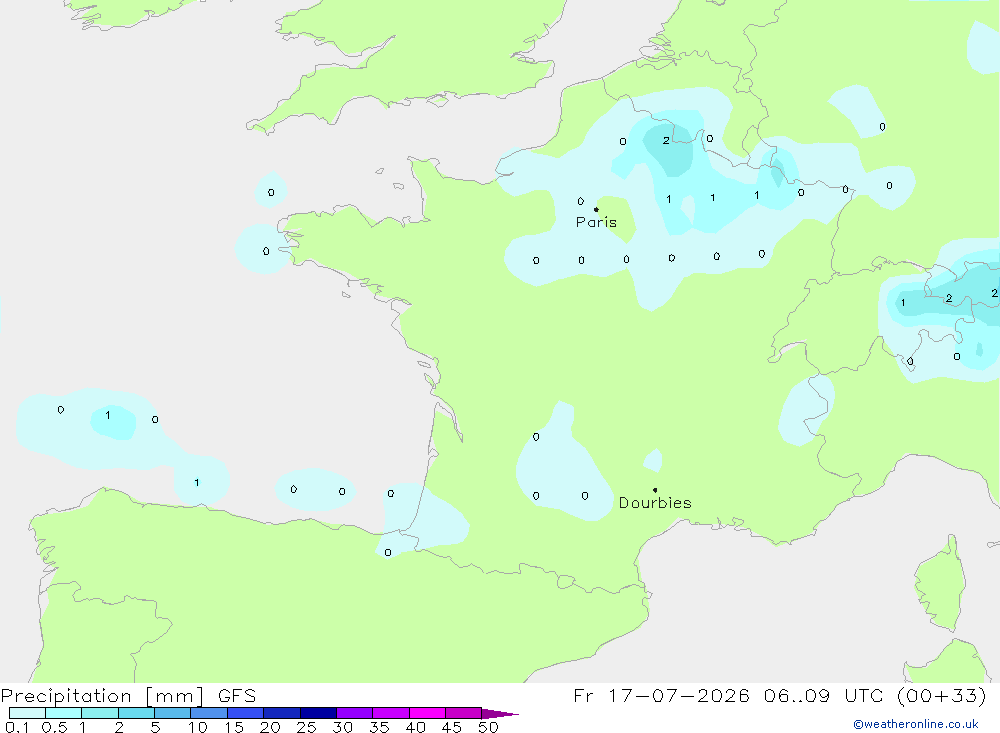Click the above-50 legend arrow tip
The image size is (1000, 733).
tap(501, 714)
